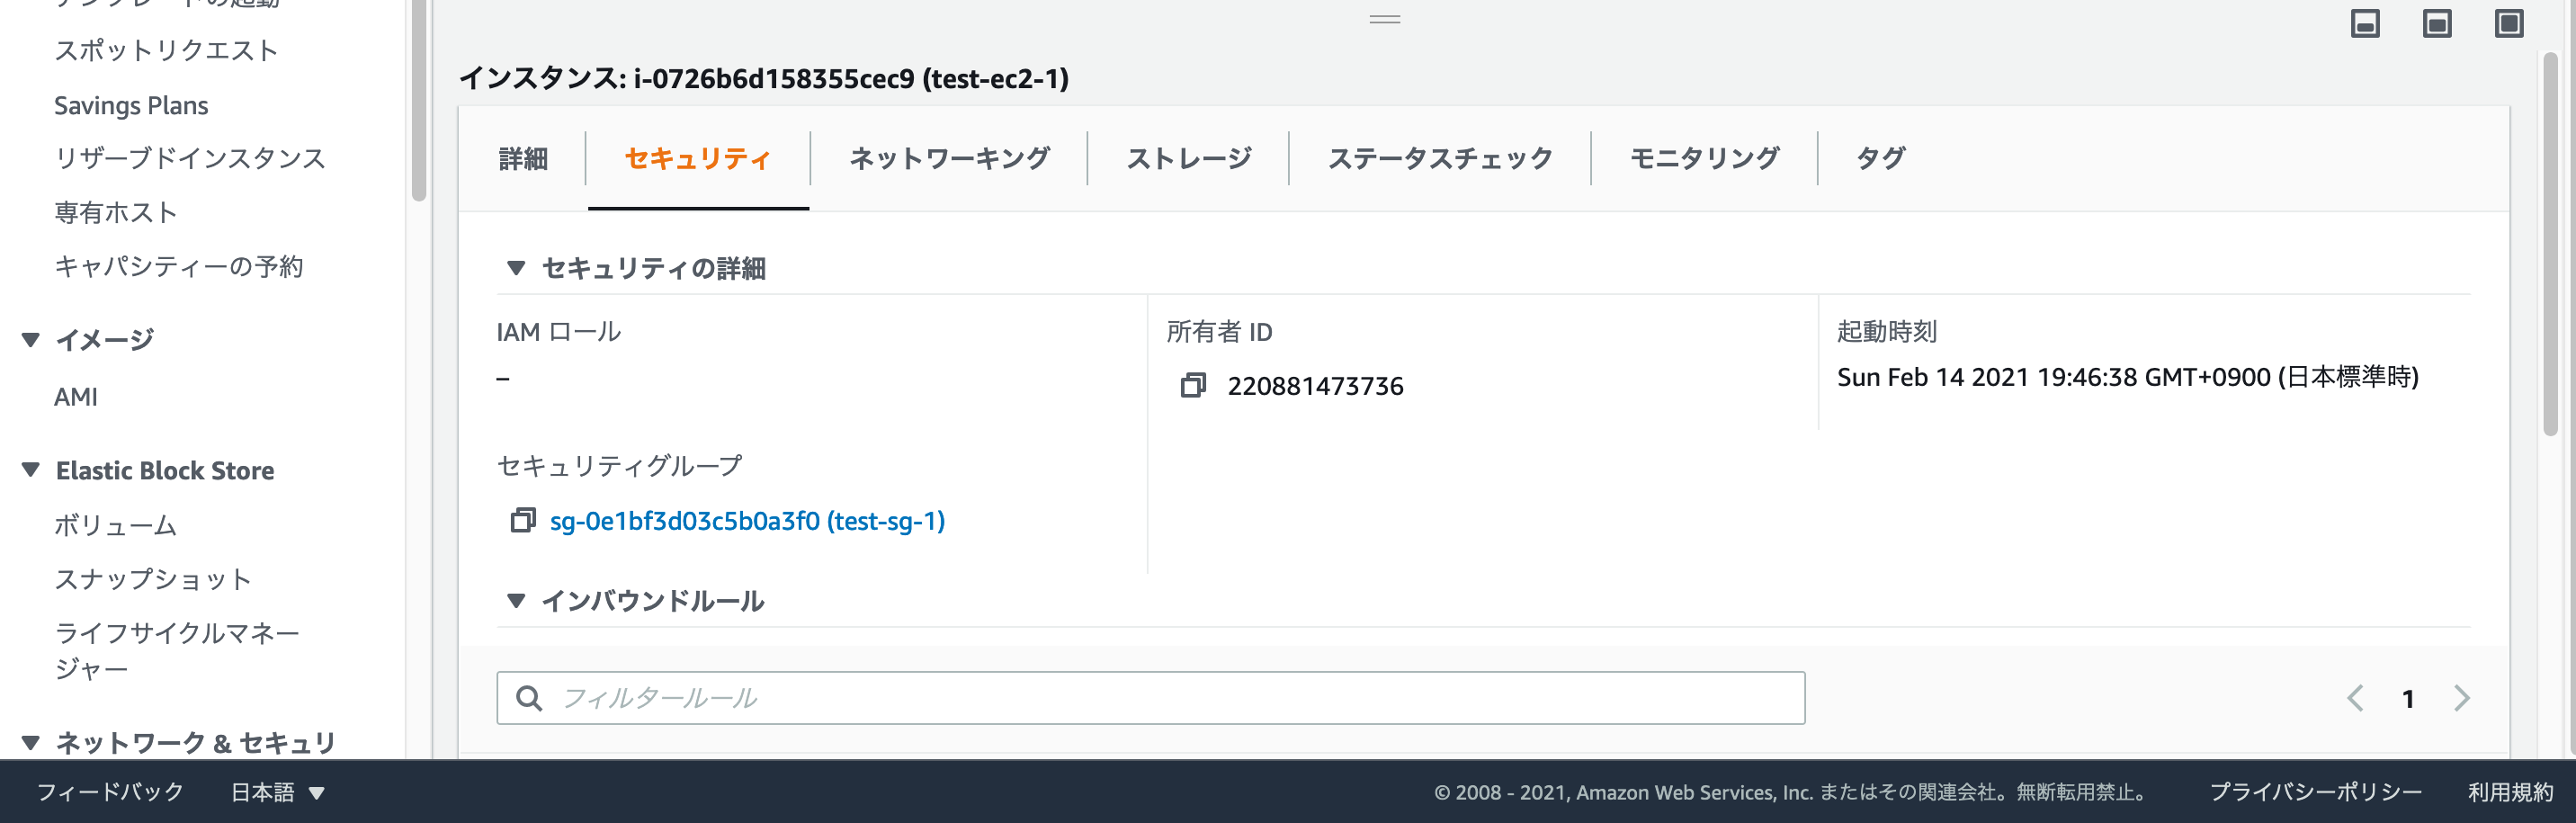This screenshot has height=823, width=2576.
Task: Open the プライバシーポリシー footer link
Action: [2316, 791]
